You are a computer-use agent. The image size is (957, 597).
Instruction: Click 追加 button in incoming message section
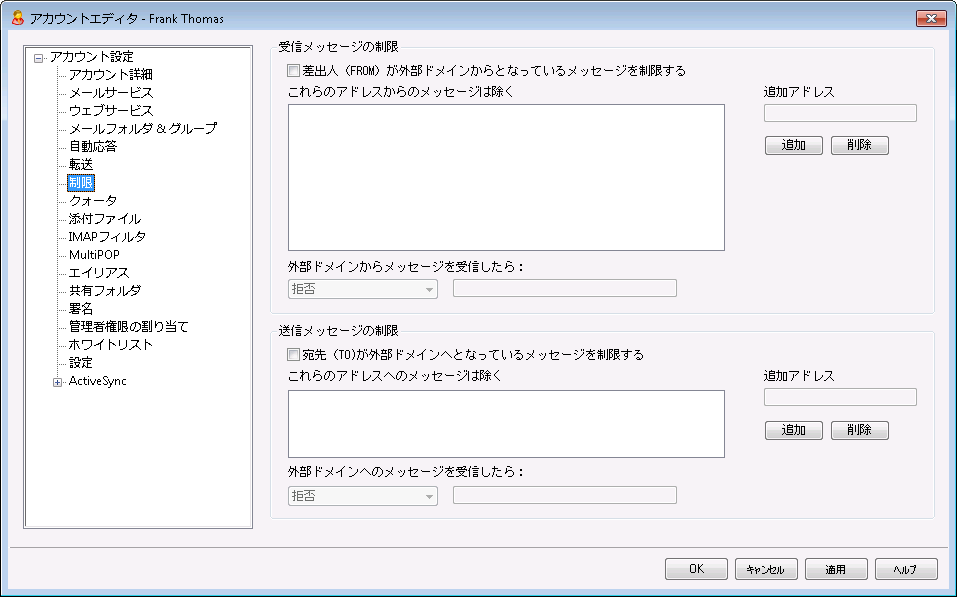pos(793,145)
